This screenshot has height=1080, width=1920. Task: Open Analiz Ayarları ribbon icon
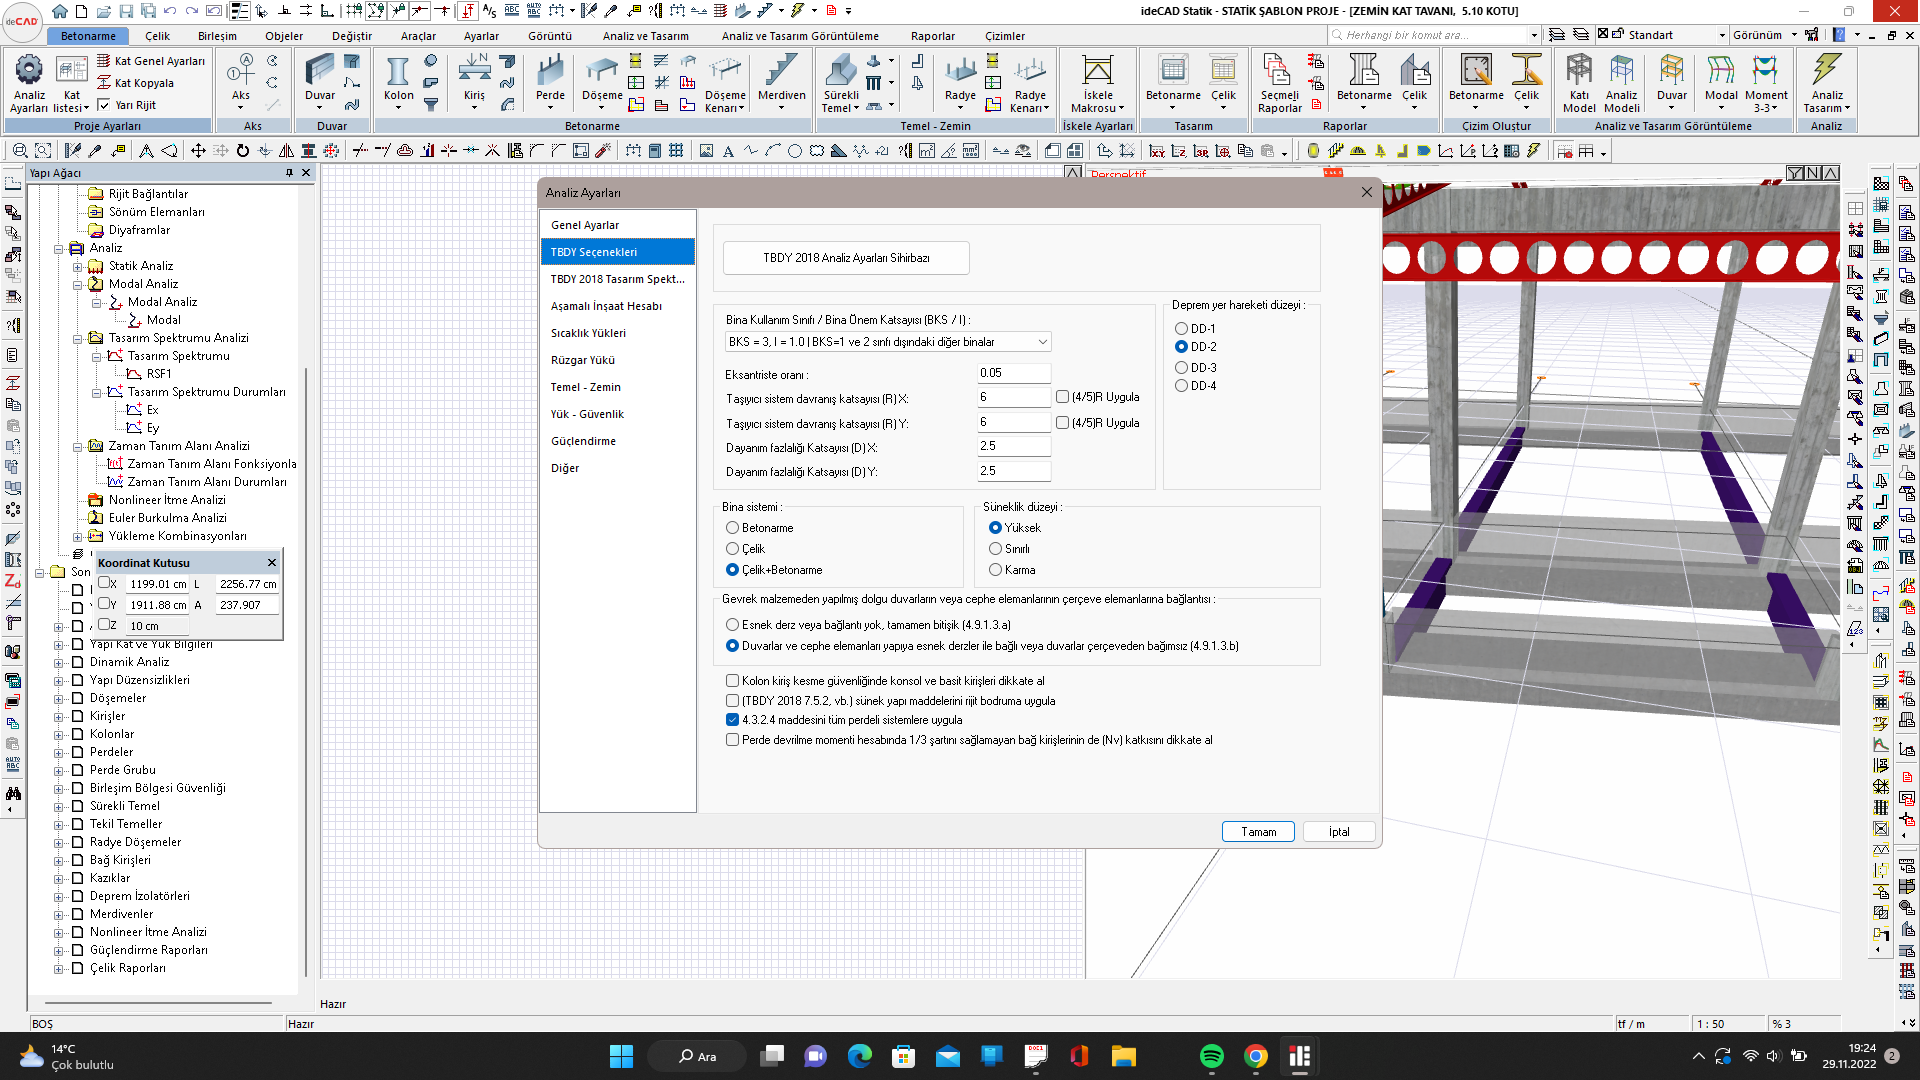(x=29, y=82)
